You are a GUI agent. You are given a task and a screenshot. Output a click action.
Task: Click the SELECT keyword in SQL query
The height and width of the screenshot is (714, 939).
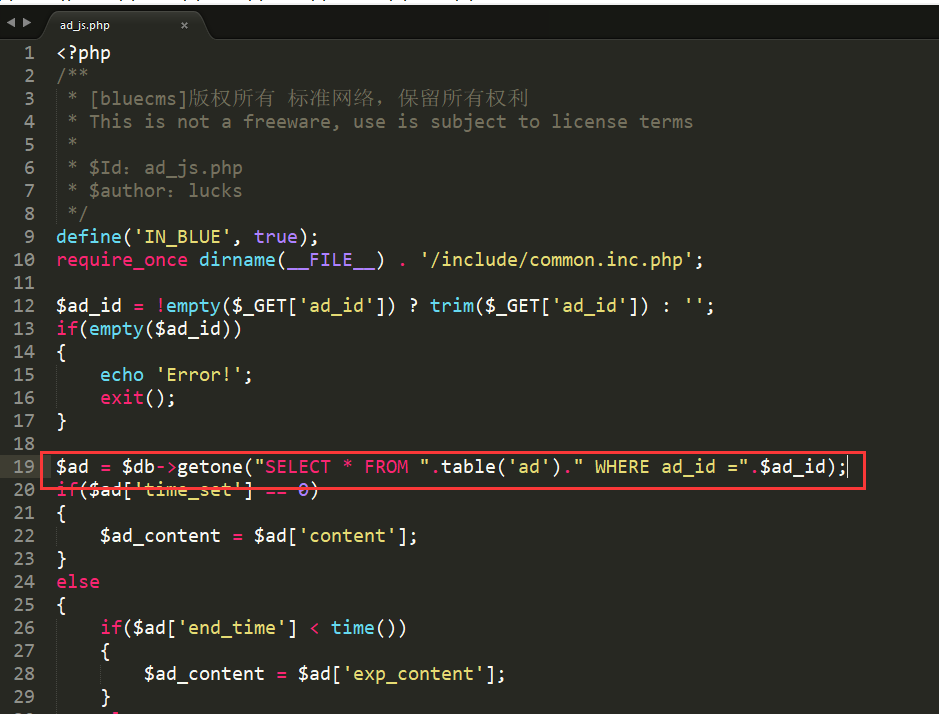tap(298, 467)
